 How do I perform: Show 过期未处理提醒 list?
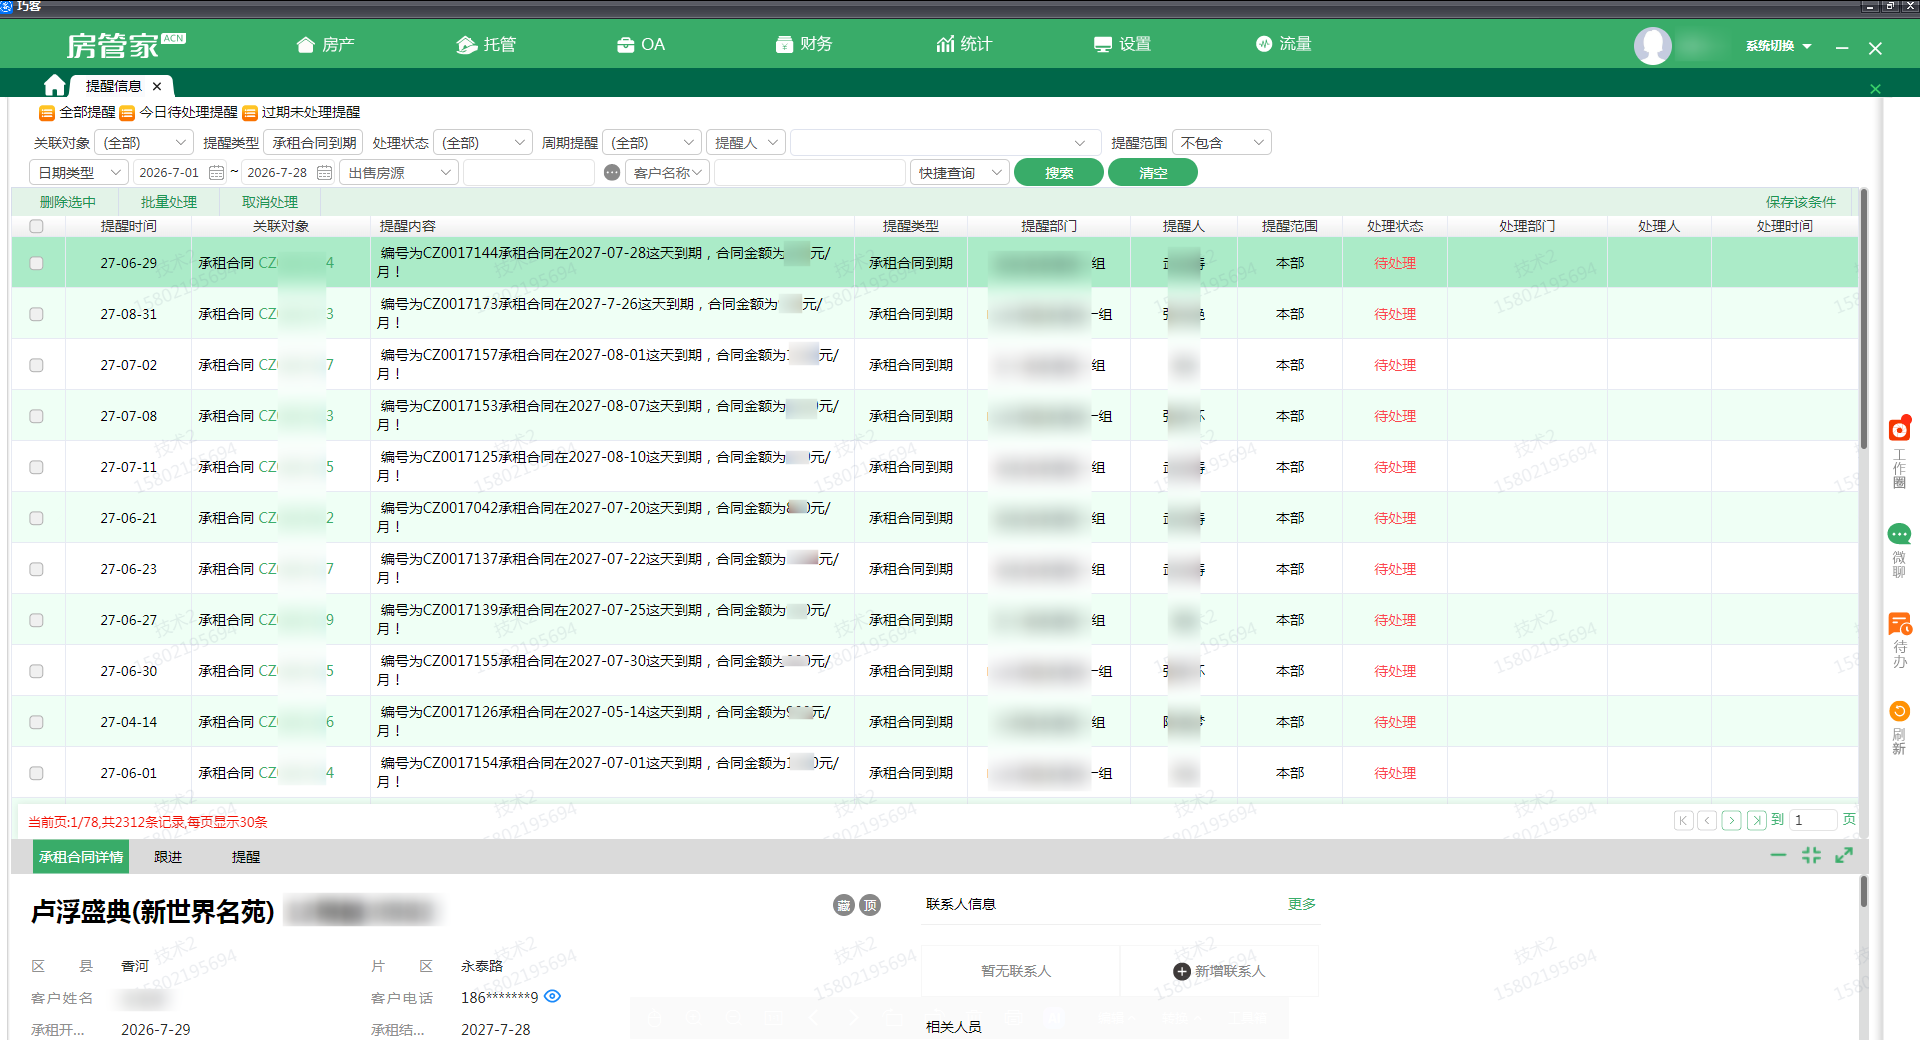pos(301,112)
